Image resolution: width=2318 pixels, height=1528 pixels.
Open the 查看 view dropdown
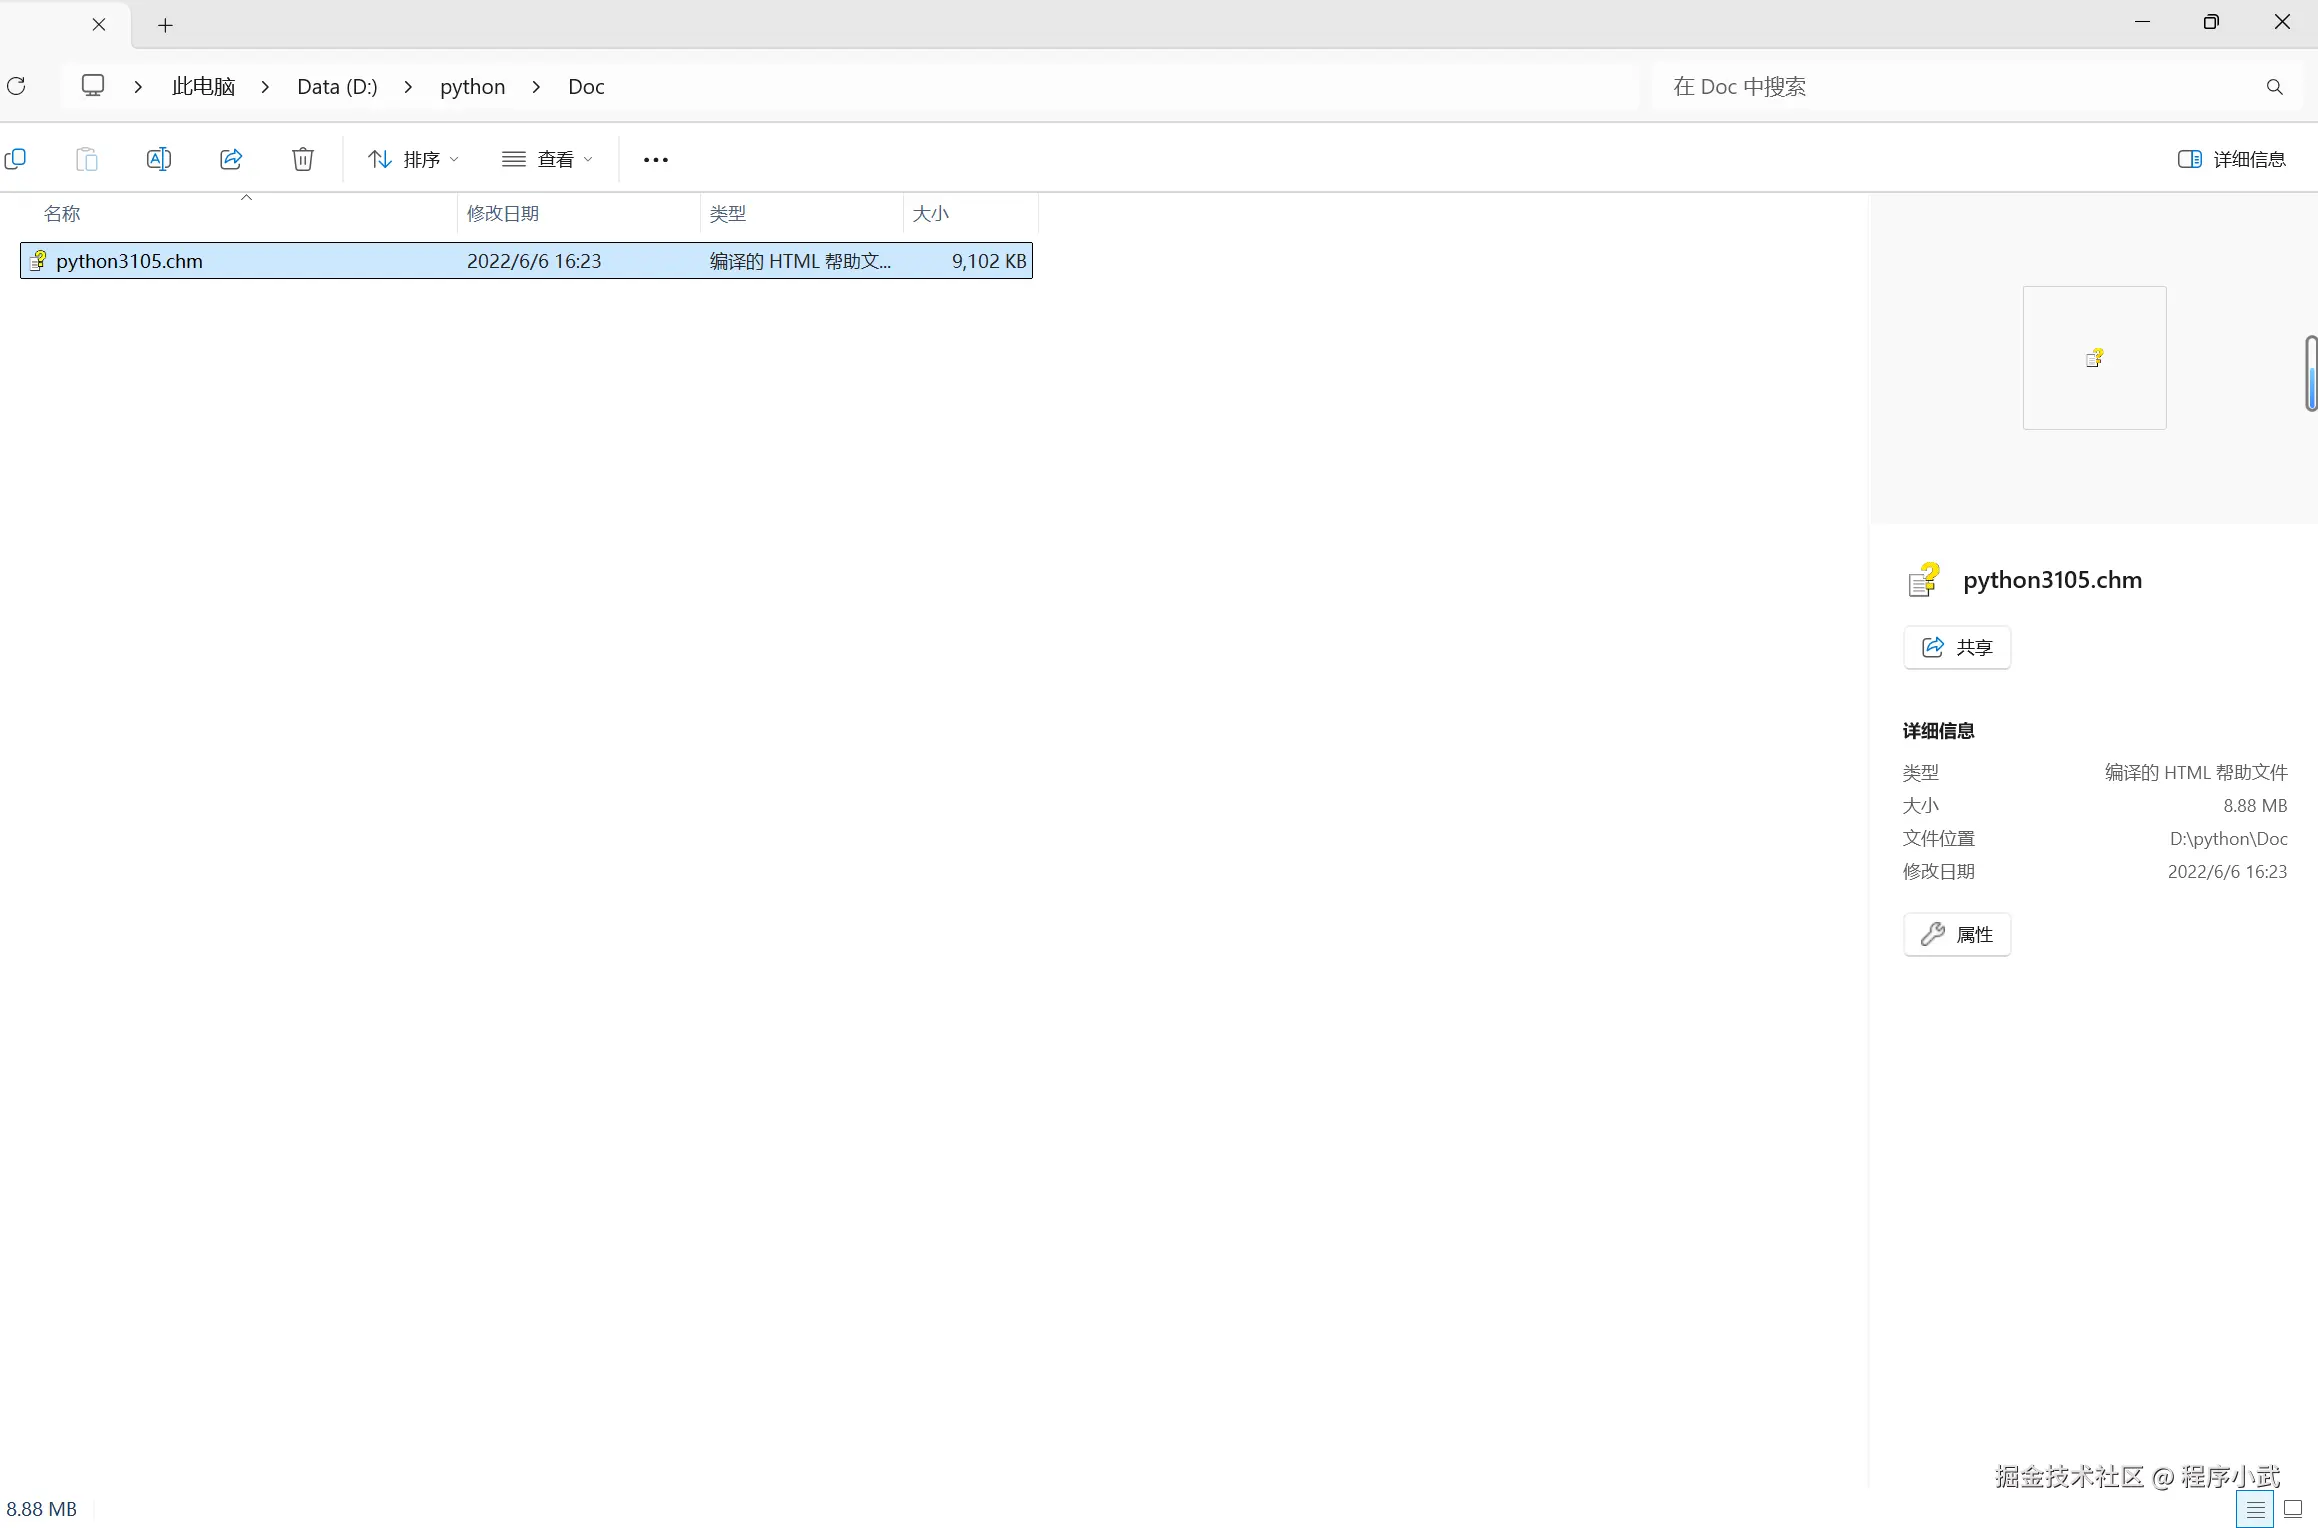pos(547,159)
